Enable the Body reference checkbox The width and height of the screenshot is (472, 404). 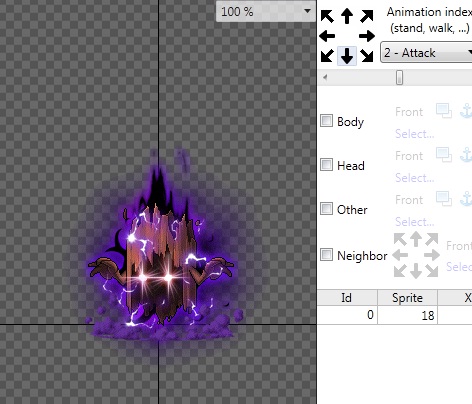[x=326, y=121]
